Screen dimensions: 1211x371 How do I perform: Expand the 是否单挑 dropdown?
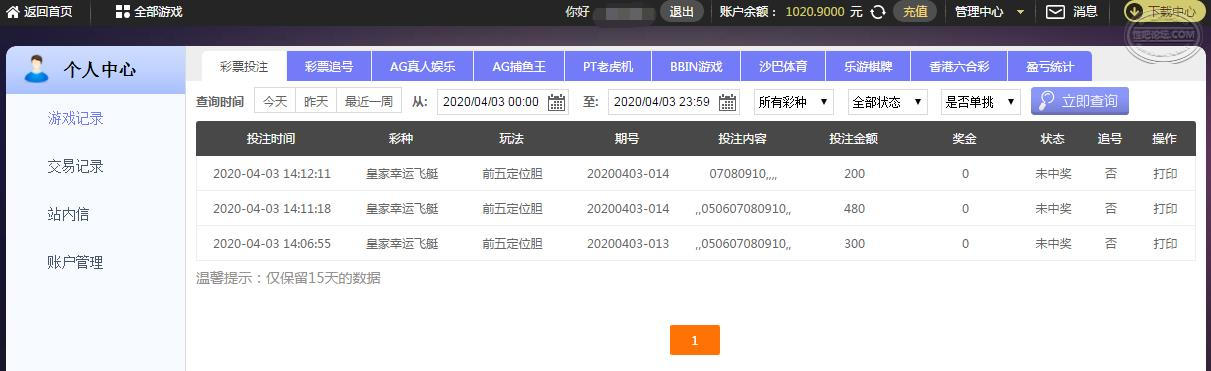(980, 102)
